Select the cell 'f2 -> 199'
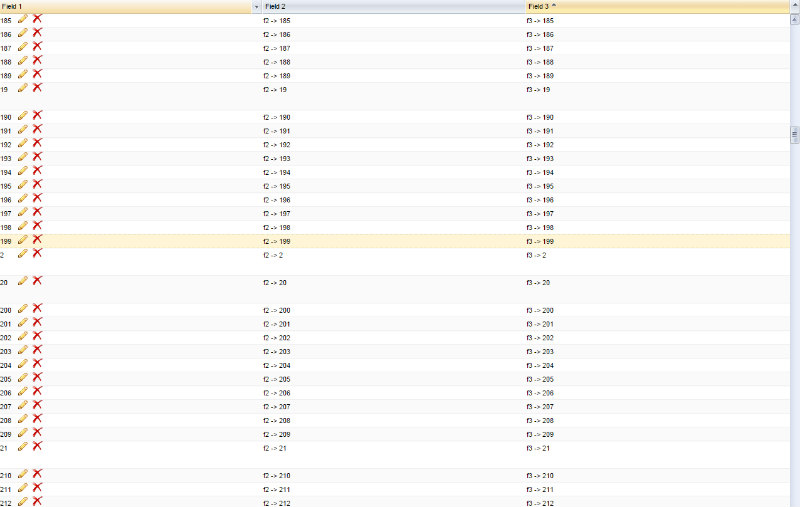 [277, 241]
